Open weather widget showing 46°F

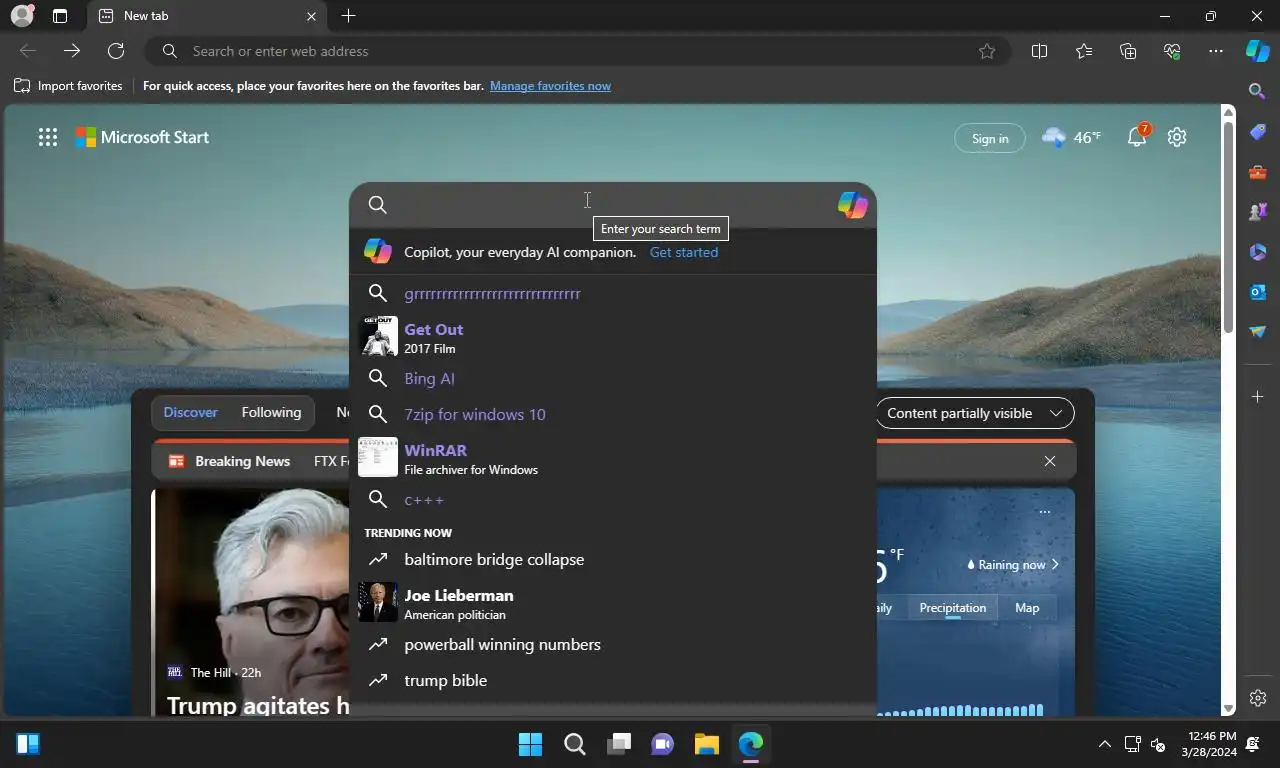(1071, 137)
